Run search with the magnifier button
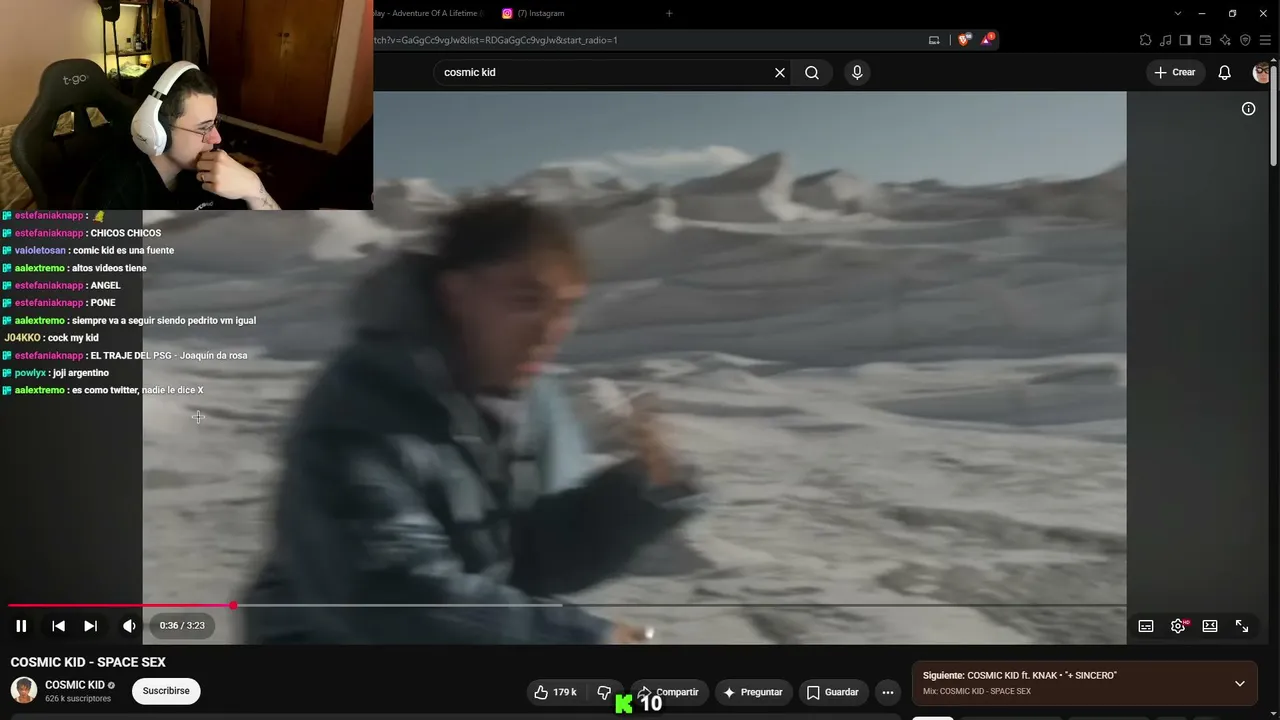1280x720 pixels. (x=812, y=72)
